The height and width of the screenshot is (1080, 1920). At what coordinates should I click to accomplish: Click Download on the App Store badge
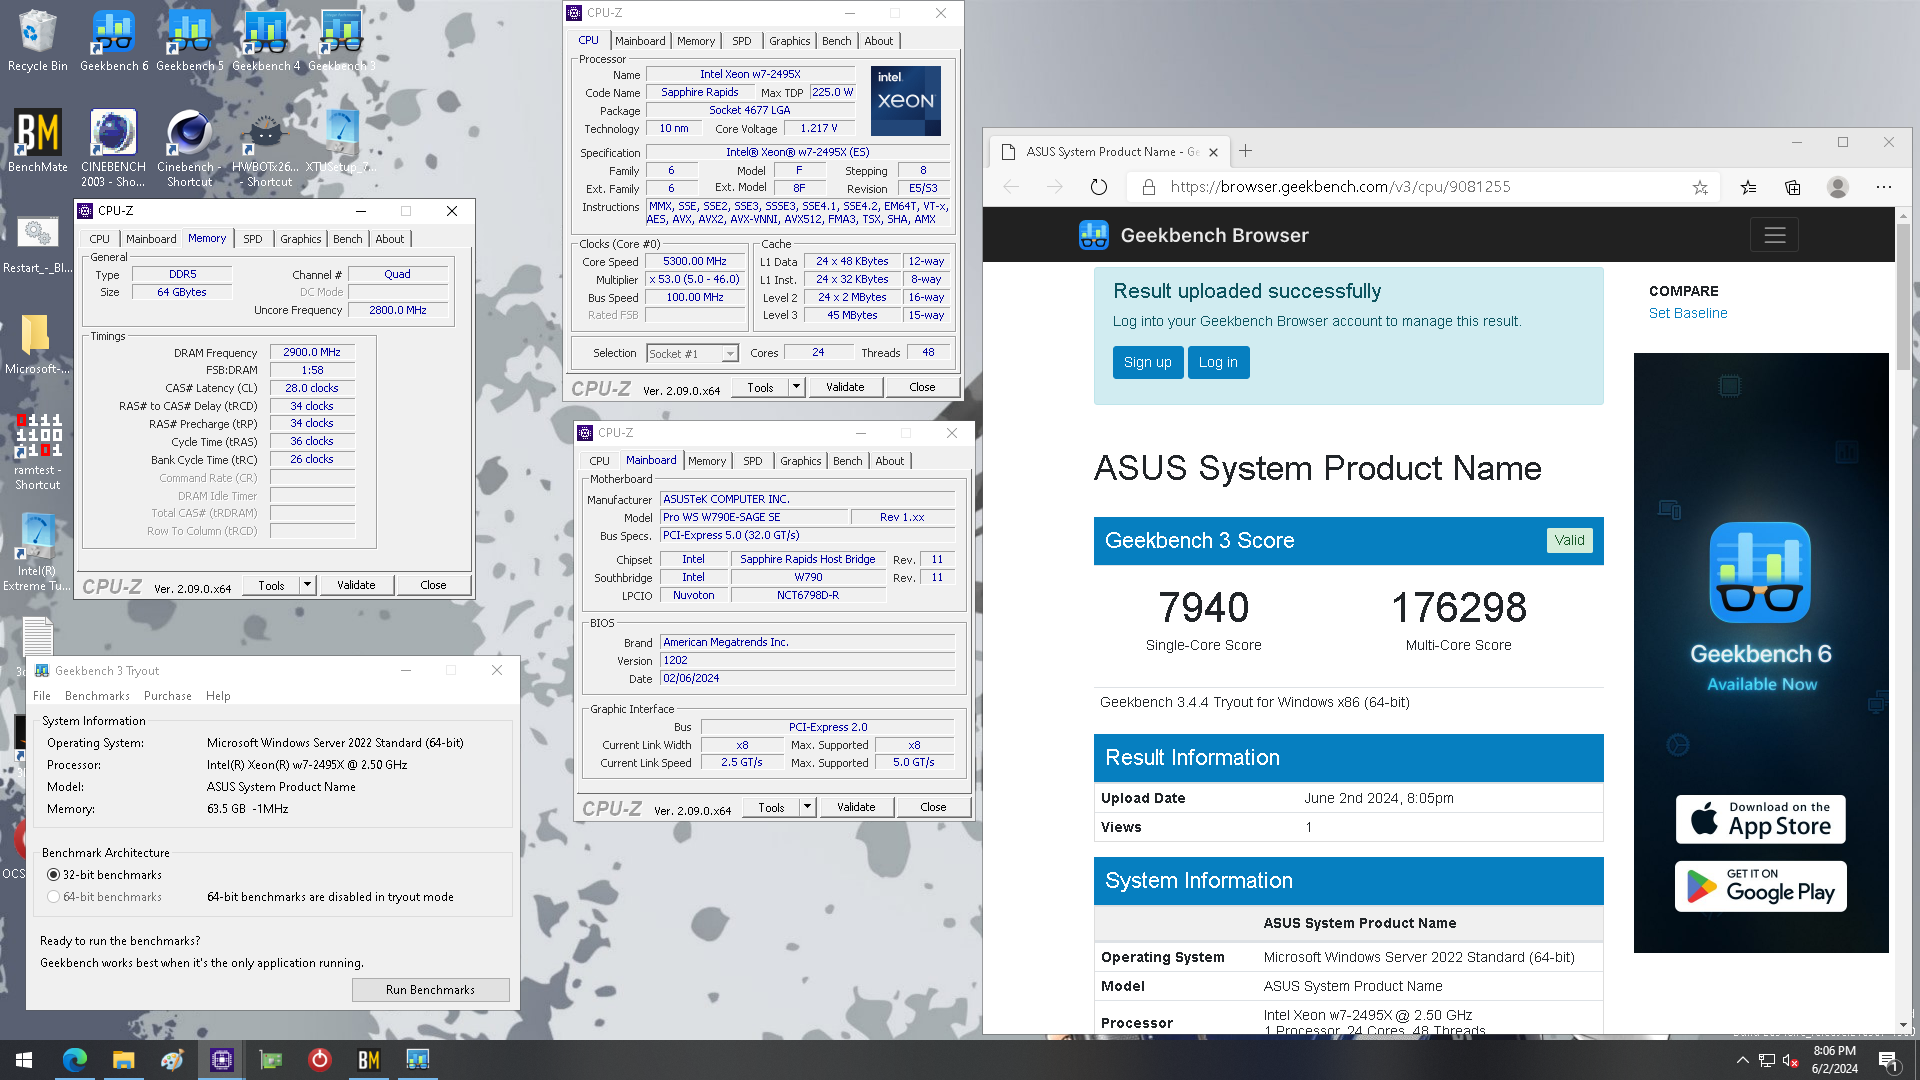(1761, 820)
